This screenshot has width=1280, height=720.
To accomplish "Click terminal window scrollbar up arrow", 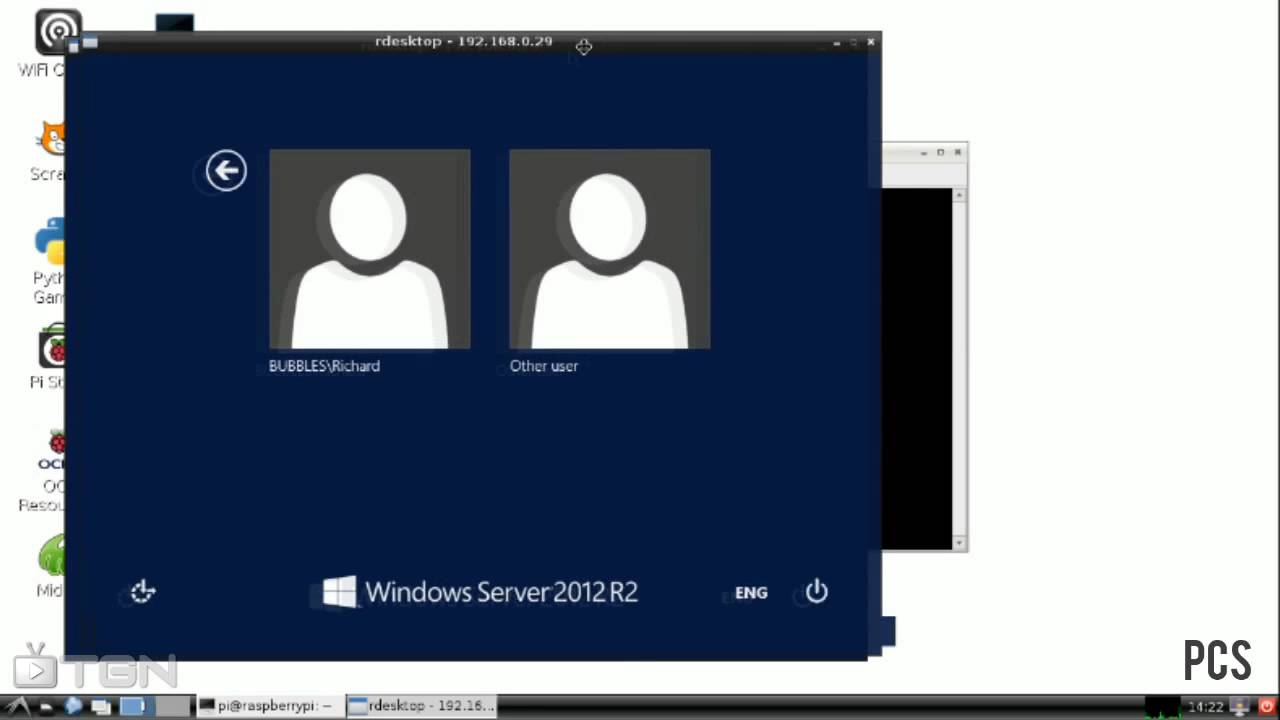I will [960, 195].
